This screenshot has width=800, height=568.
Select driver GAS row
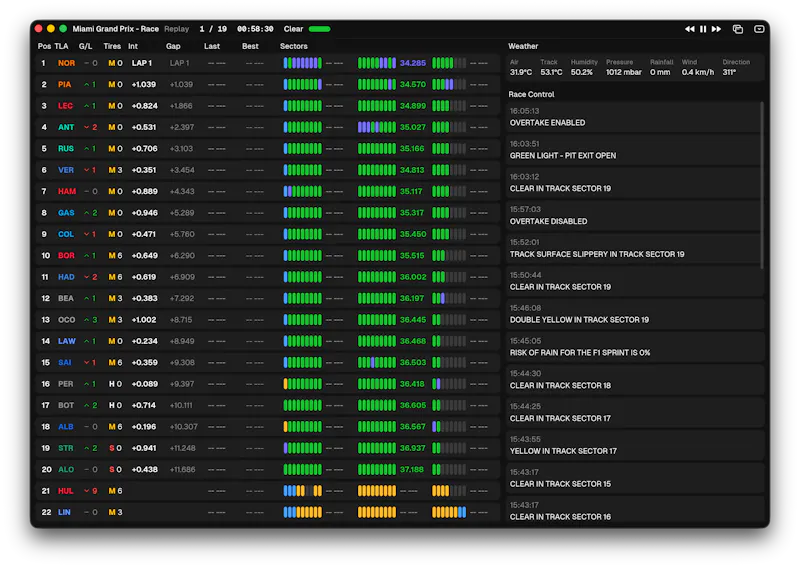tap(267, 213)
